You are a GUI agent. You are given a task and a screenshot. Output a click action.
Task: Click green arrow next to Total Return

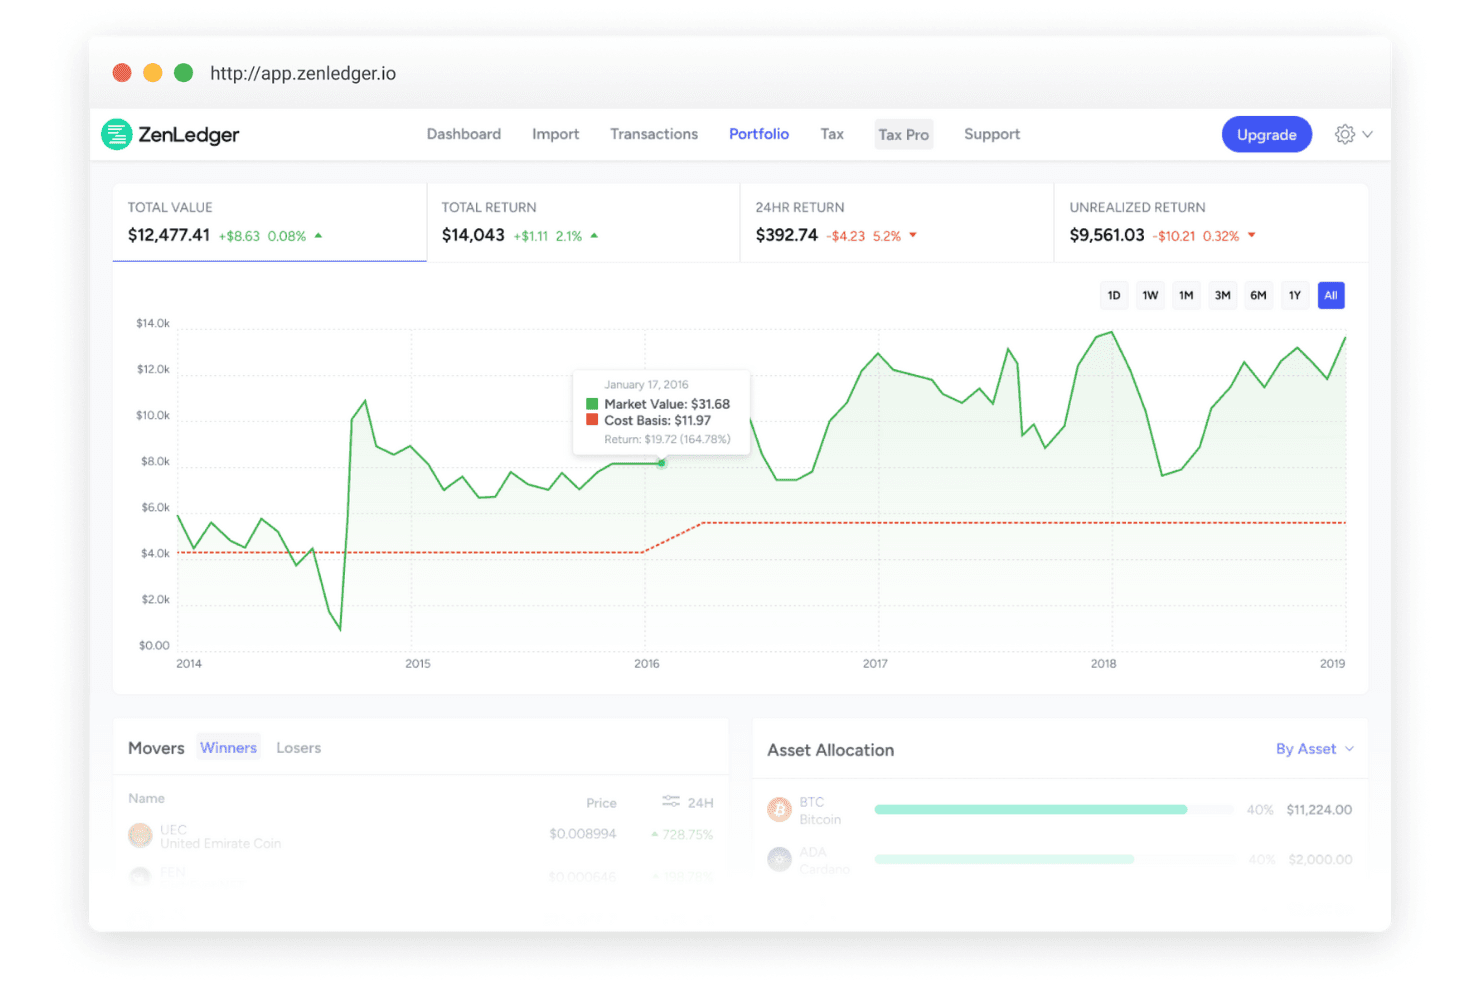(594, 236)
